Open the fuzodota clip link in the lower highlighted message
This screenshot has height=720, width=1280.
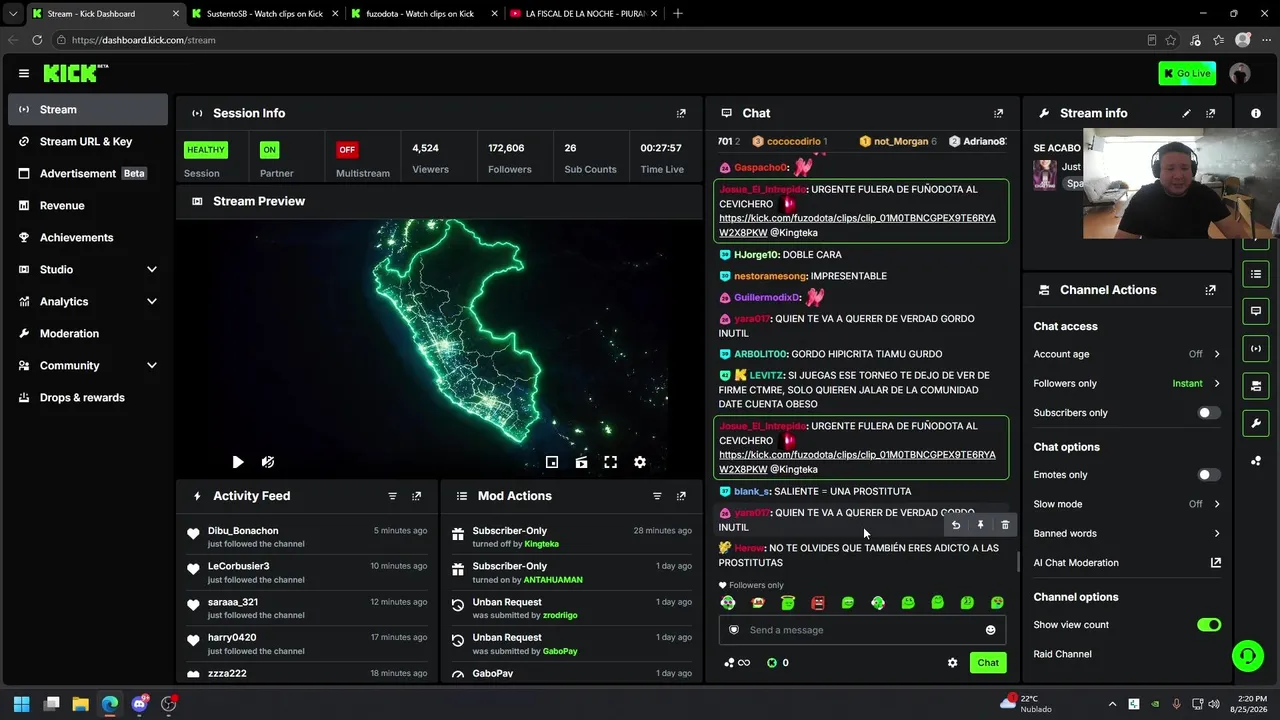(x=857, y=462)
